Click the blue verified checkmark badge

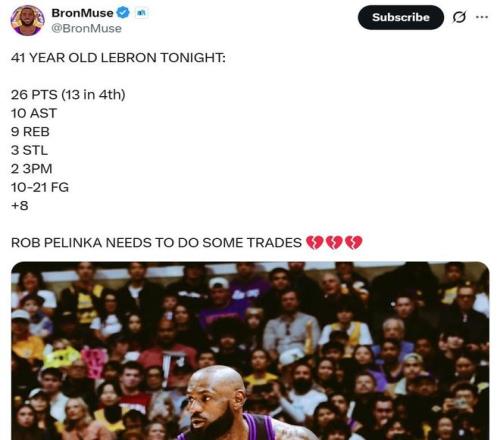pos(123,13)
